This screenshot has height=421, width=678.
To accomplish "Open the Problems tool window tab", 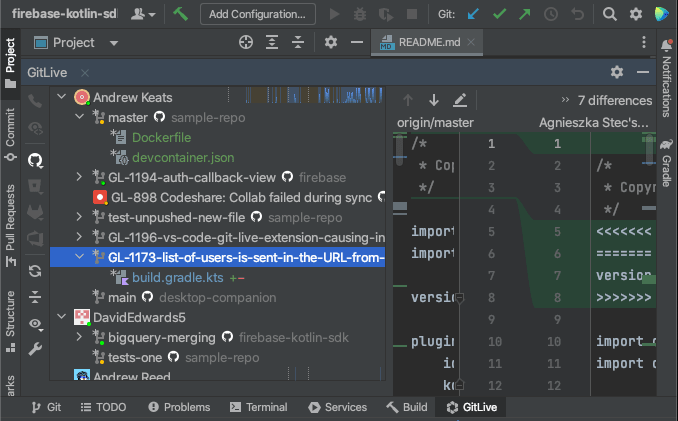I will pos(179,407).
